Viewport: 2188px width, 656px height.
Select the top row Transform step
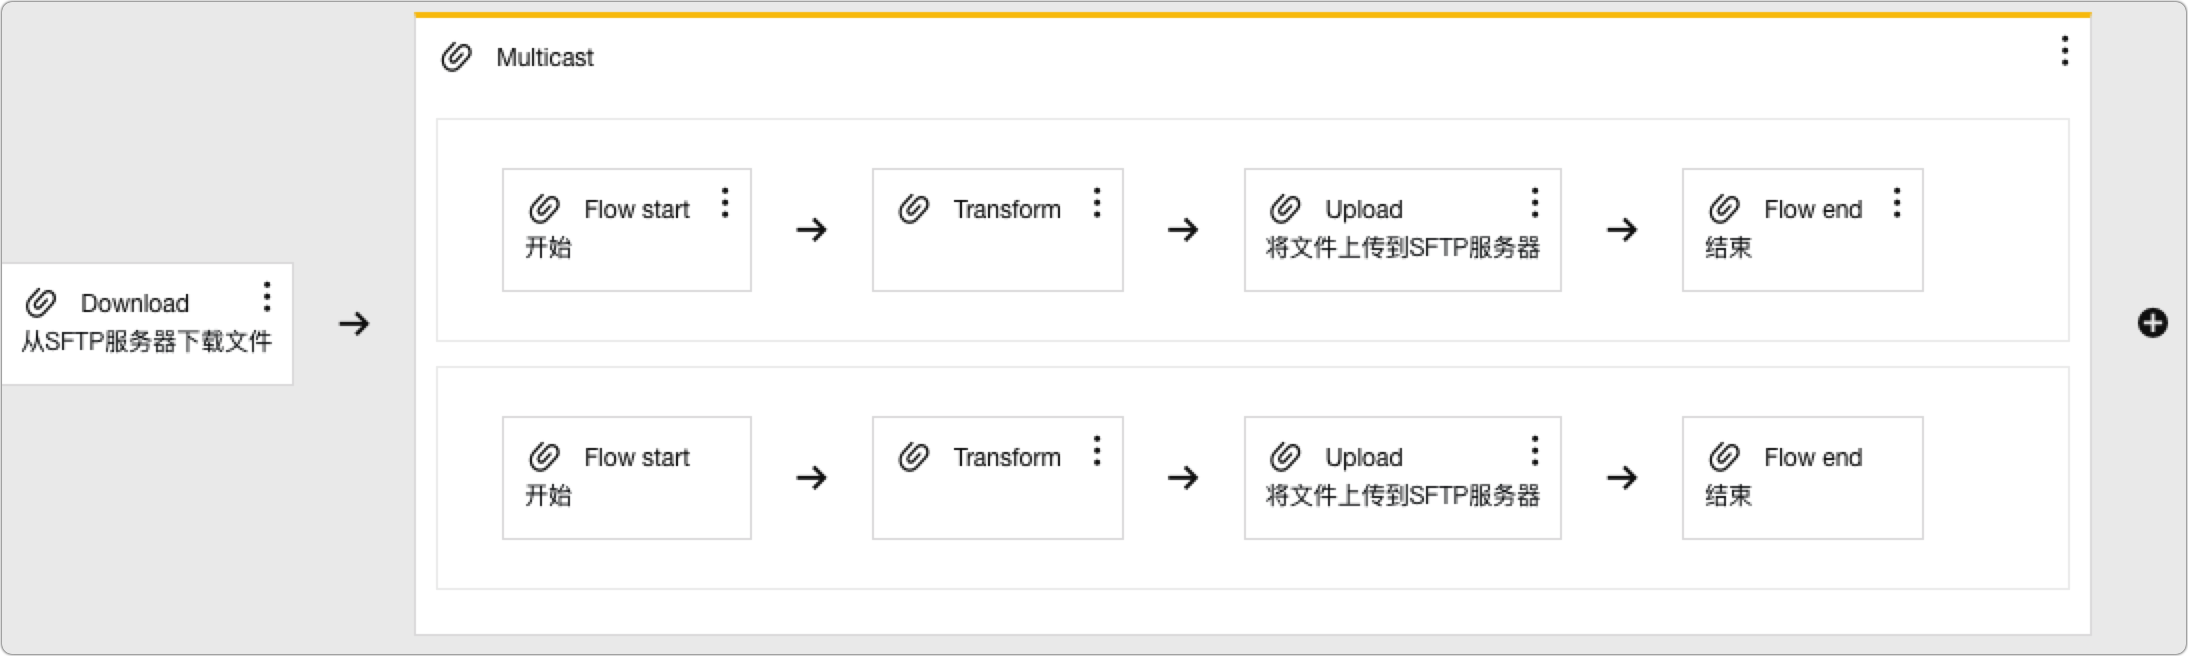[x=997, y=230]
